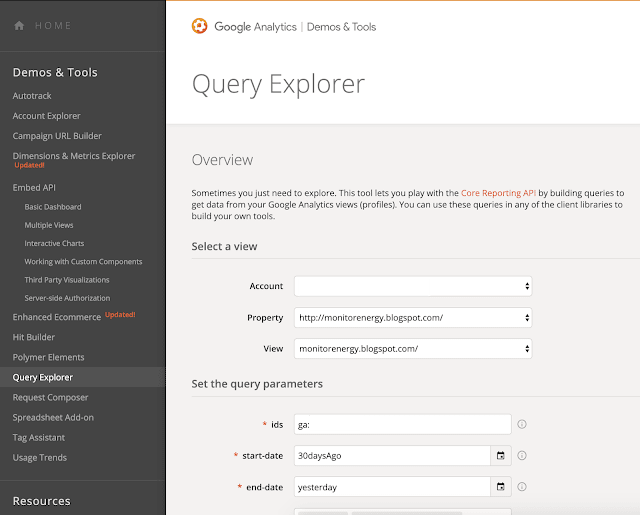Open Request Composer in the sidebar
Image resolution: width=640 pixels, height=515 pixels.
pyautogui.click(x=50, y=397)
